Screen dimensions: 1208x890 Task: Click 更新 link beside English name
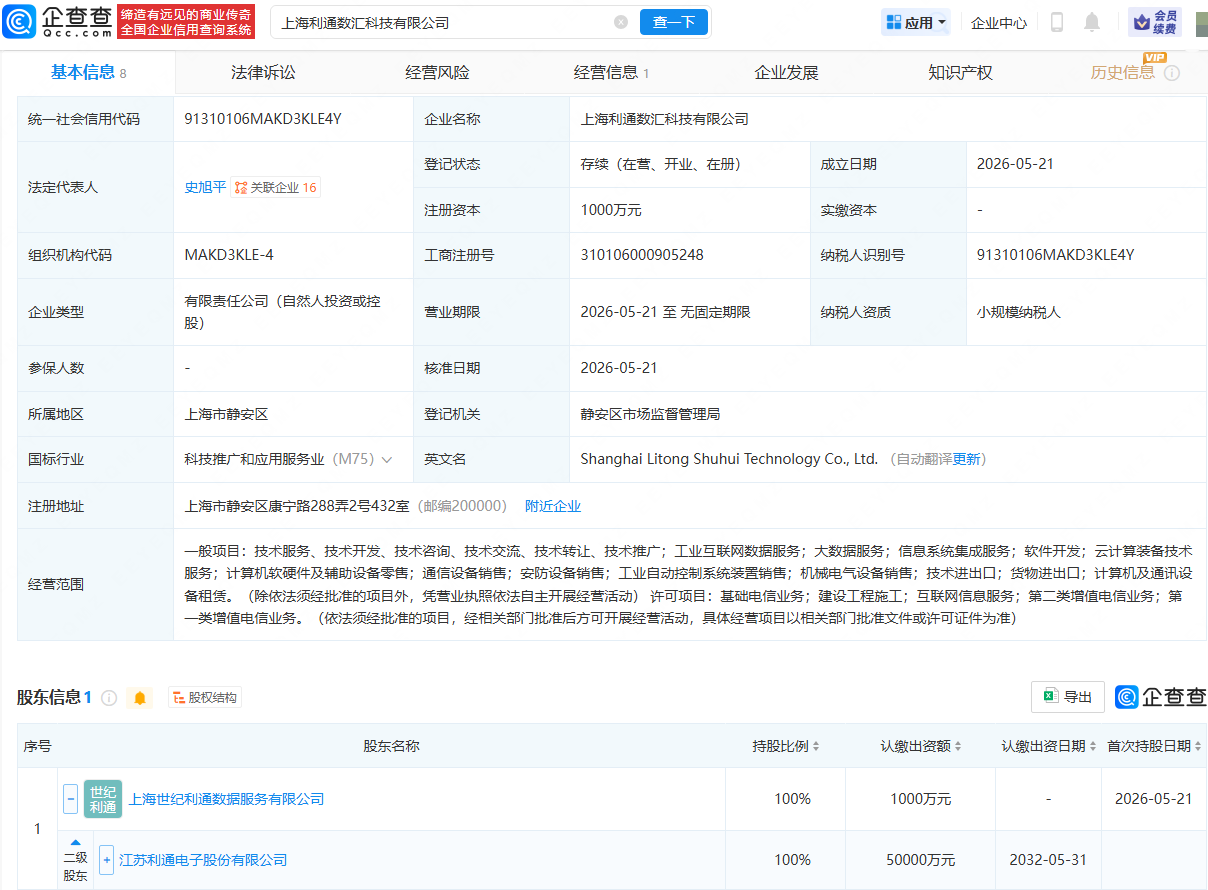967,460
